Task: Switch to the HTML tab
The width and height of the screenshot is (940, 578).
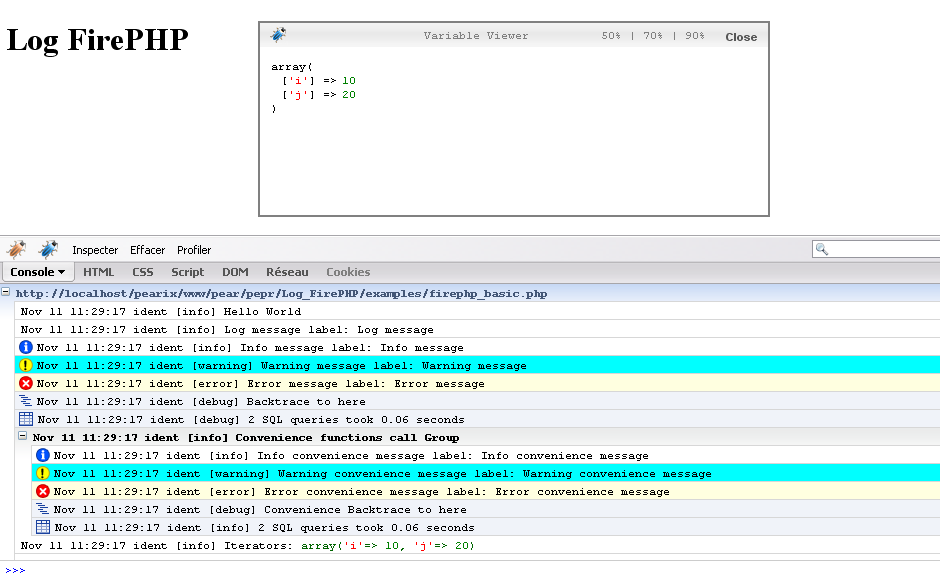Action: tap(98, 272)
